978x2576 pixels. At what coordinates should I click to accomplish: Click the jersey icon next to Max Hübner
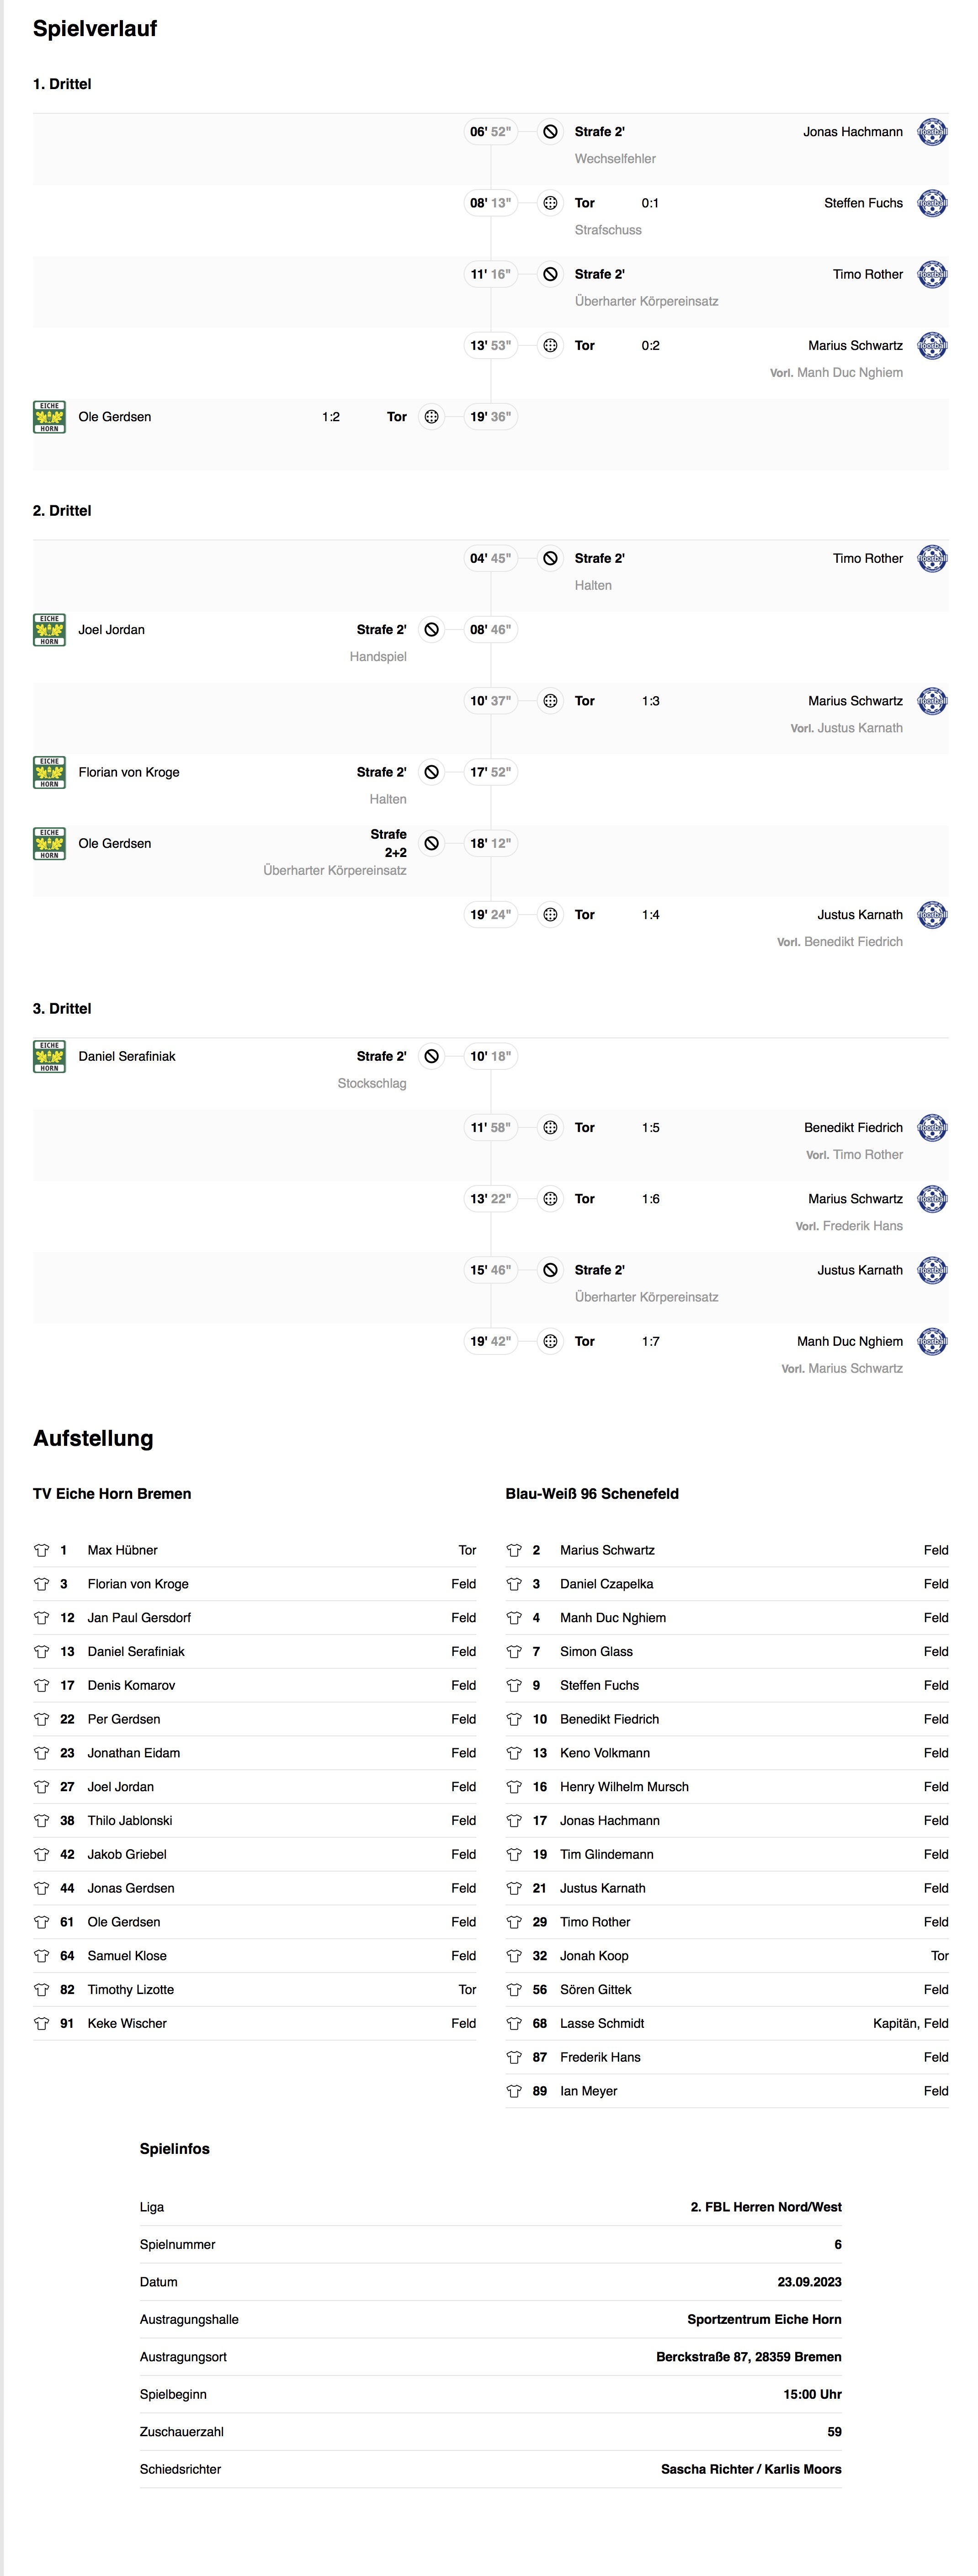pos(41,1551)
